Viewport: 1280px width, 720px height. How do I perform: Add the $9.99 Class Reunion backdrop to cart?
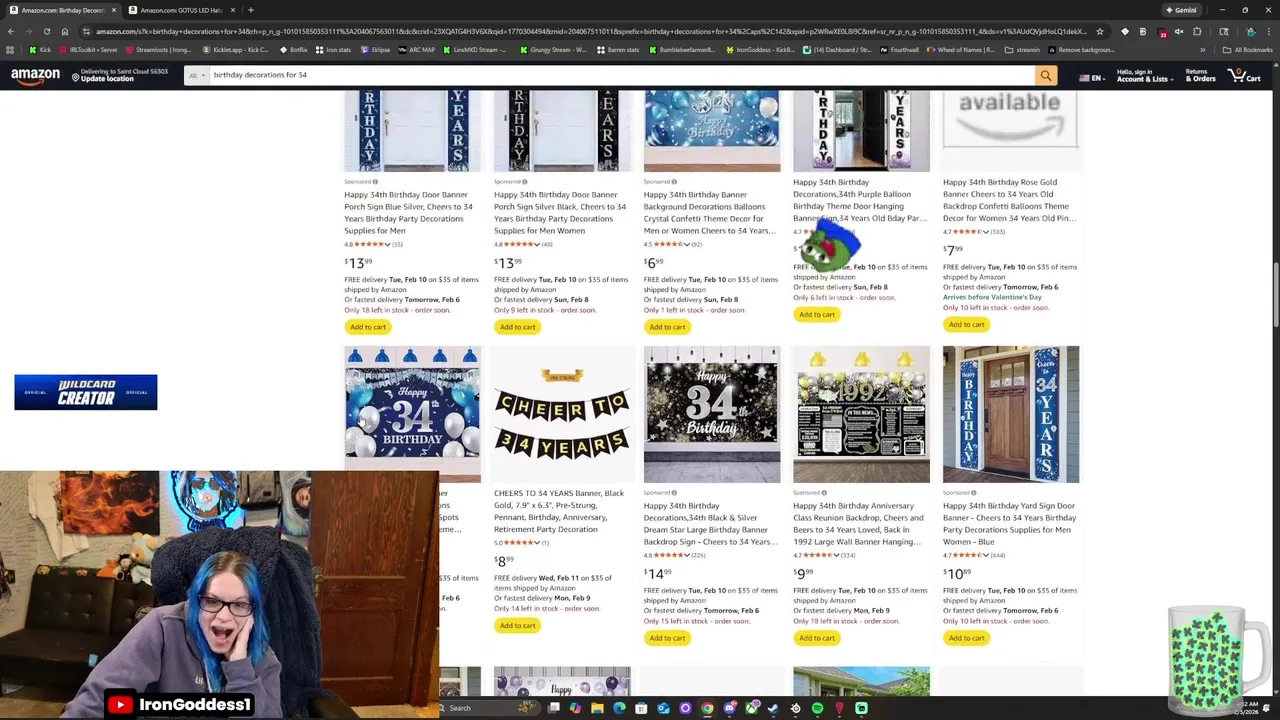816,638
